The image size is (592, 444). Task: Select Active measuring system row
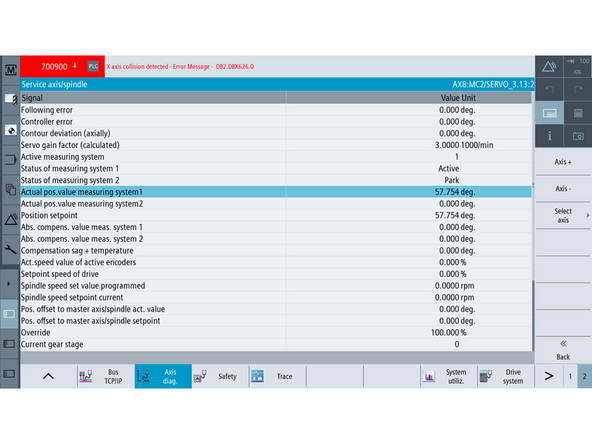point(276,157)
